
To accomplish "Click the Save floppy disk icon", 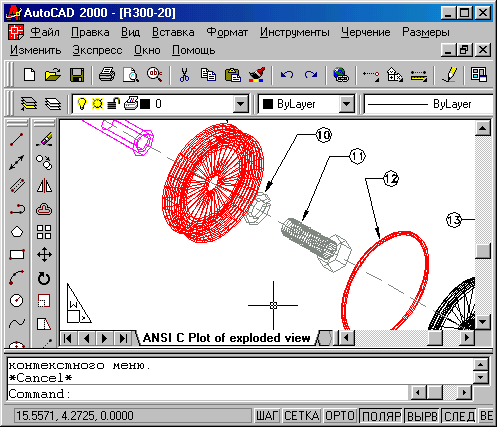I will click(x=77, y=75).
